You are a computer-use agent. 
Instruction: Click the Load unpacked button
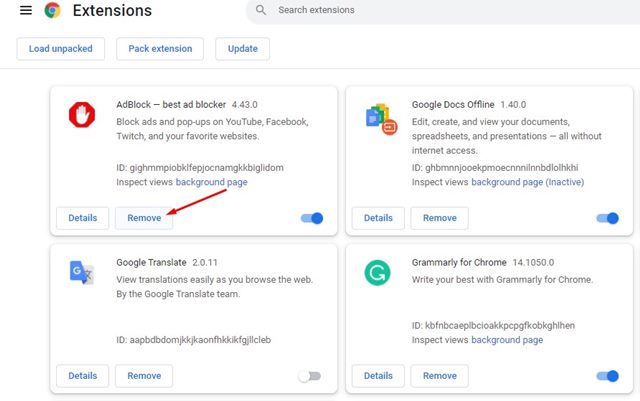tap(59, 49)
